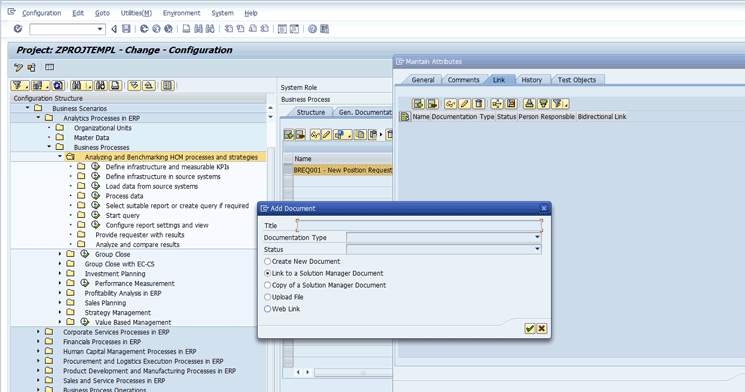The image size is (745, 392).
Task: Switch to the History tab
Action: [532, 80]
